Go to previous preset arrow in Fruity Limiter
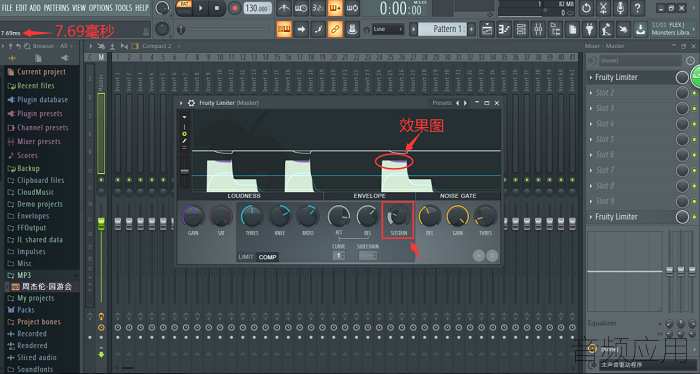 457,103
